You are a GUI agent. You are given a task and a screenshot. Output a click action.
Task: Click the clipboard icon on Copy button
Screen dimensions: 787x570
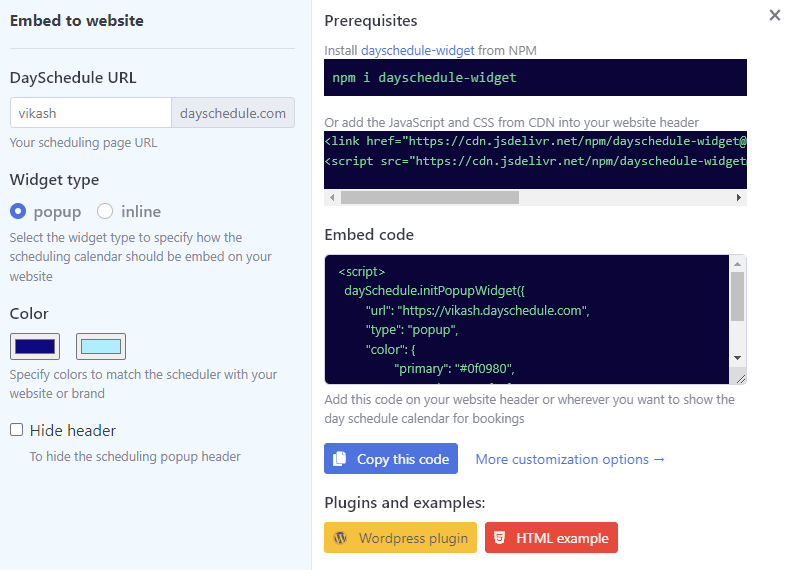tap(340, 459)
